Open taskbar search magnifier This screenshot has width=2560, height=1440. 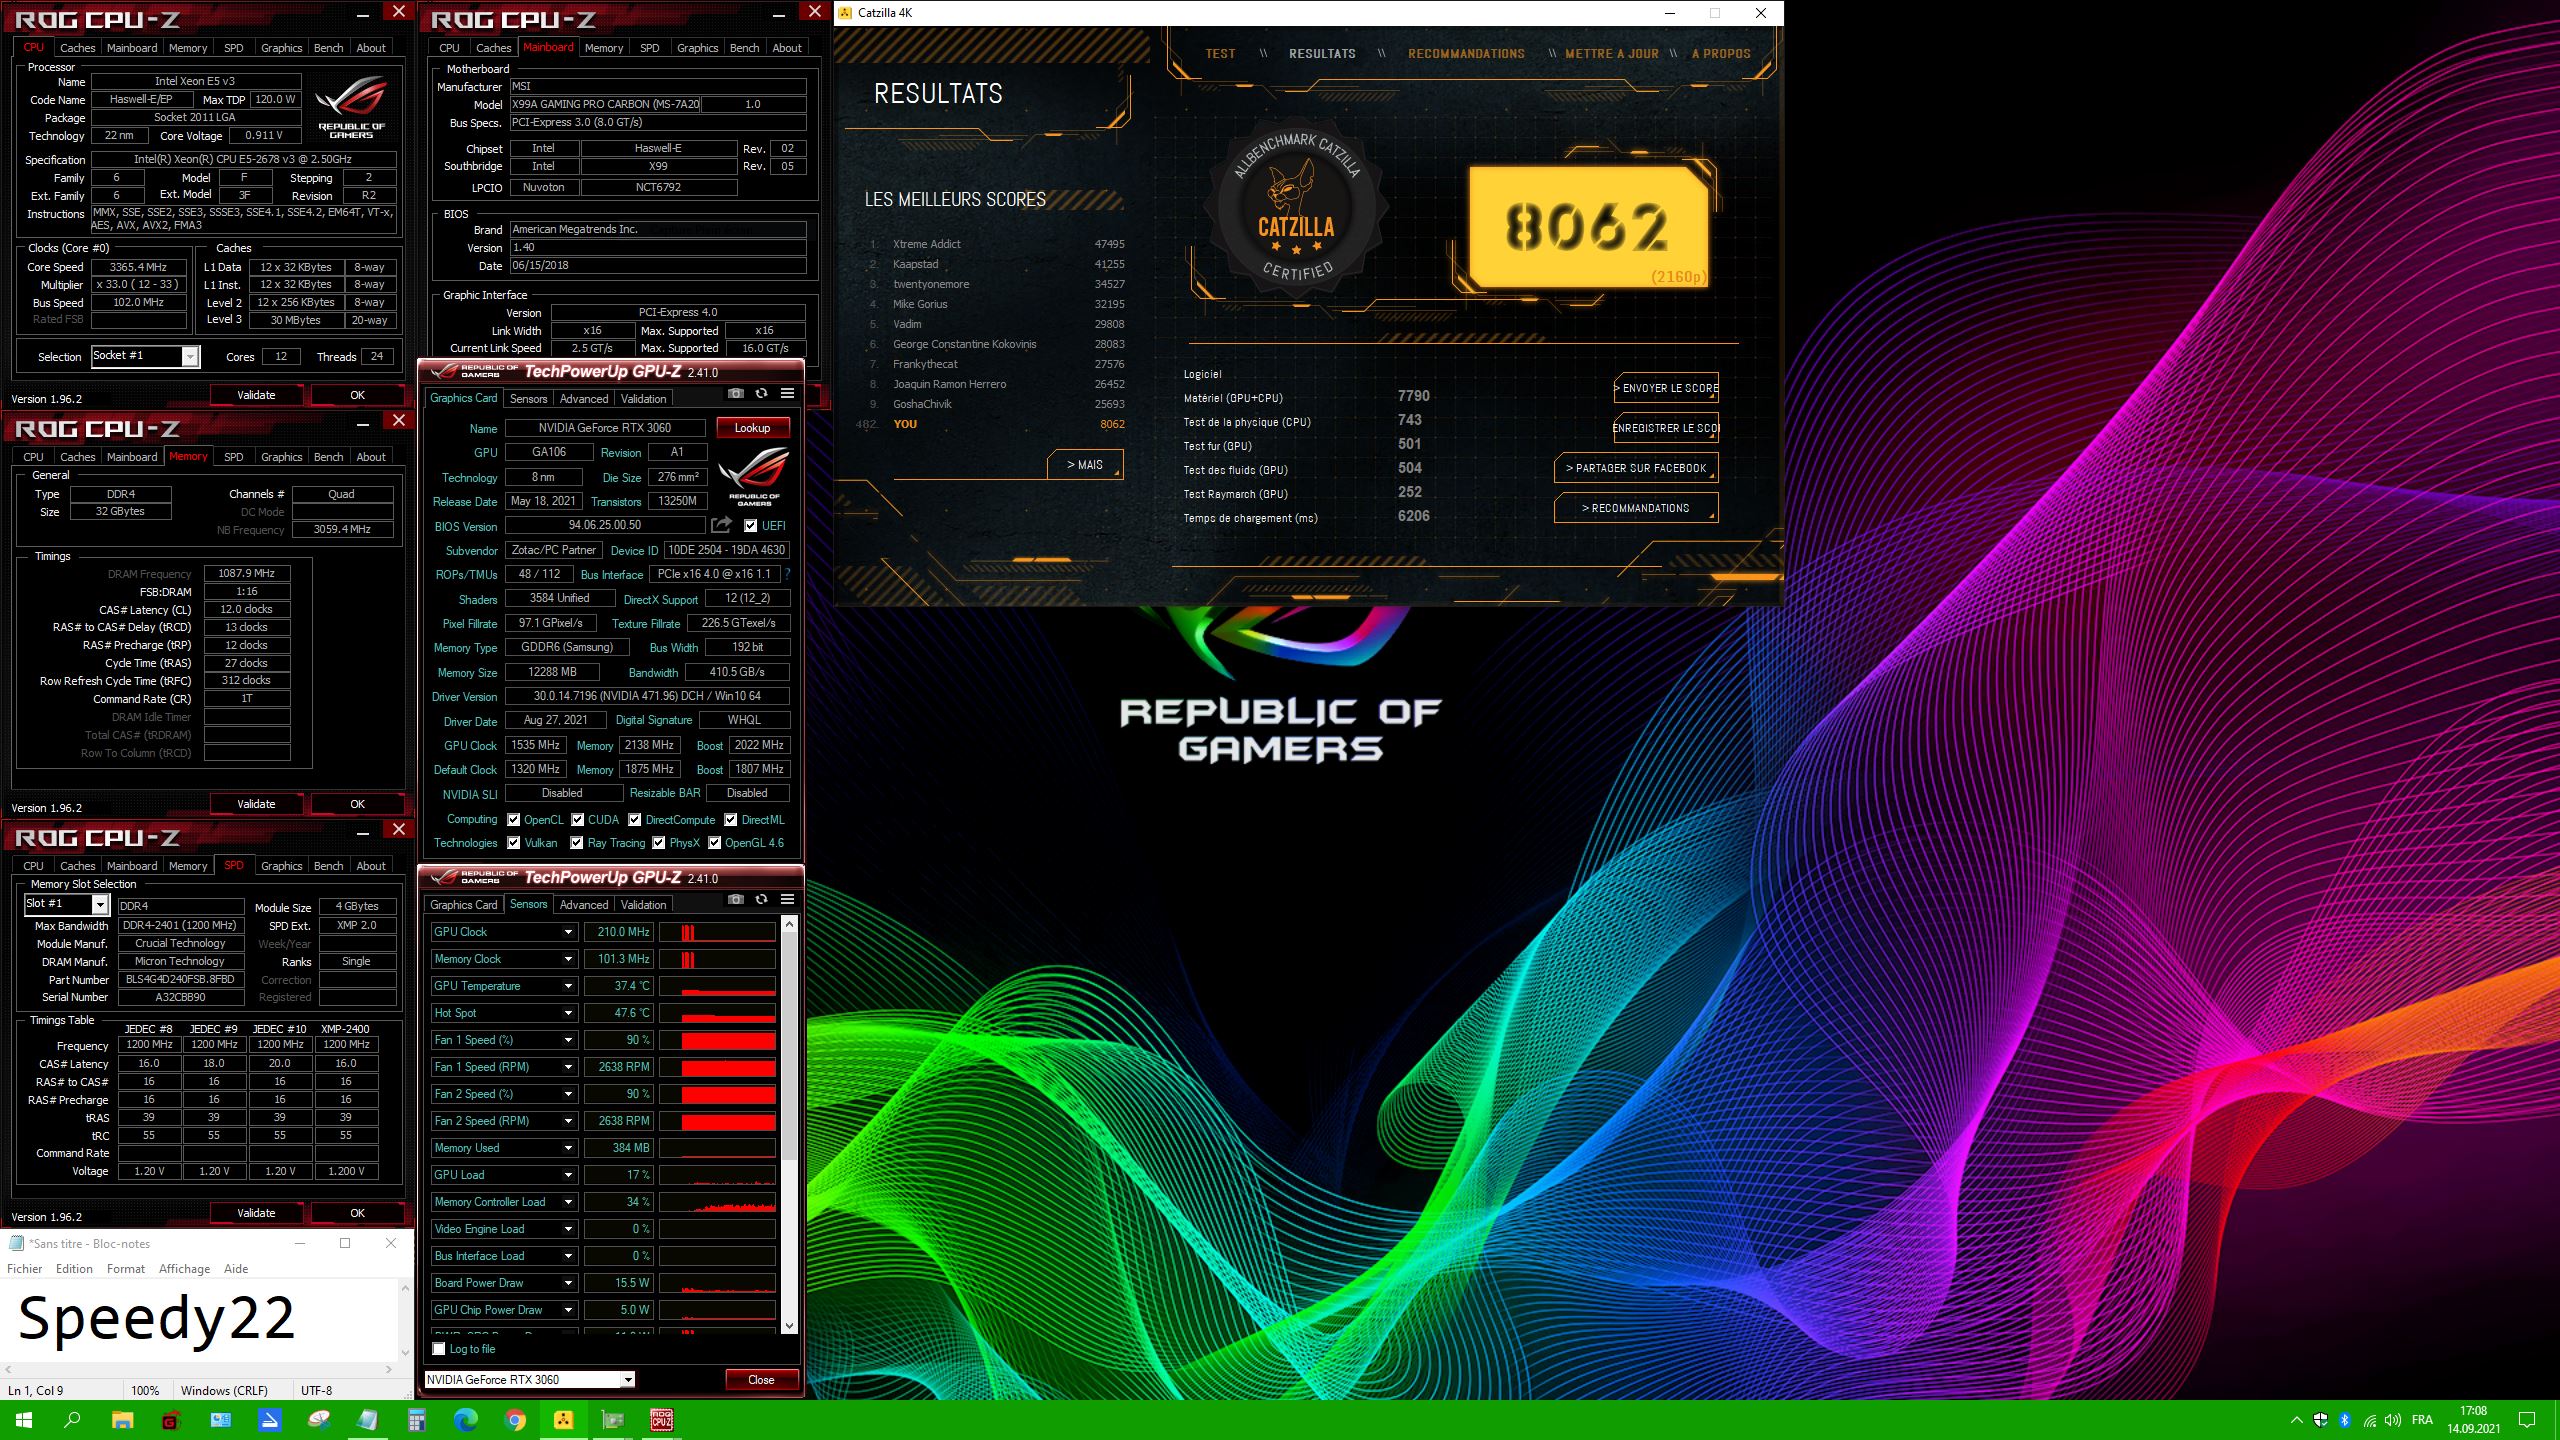click(x=72, y=1420)
